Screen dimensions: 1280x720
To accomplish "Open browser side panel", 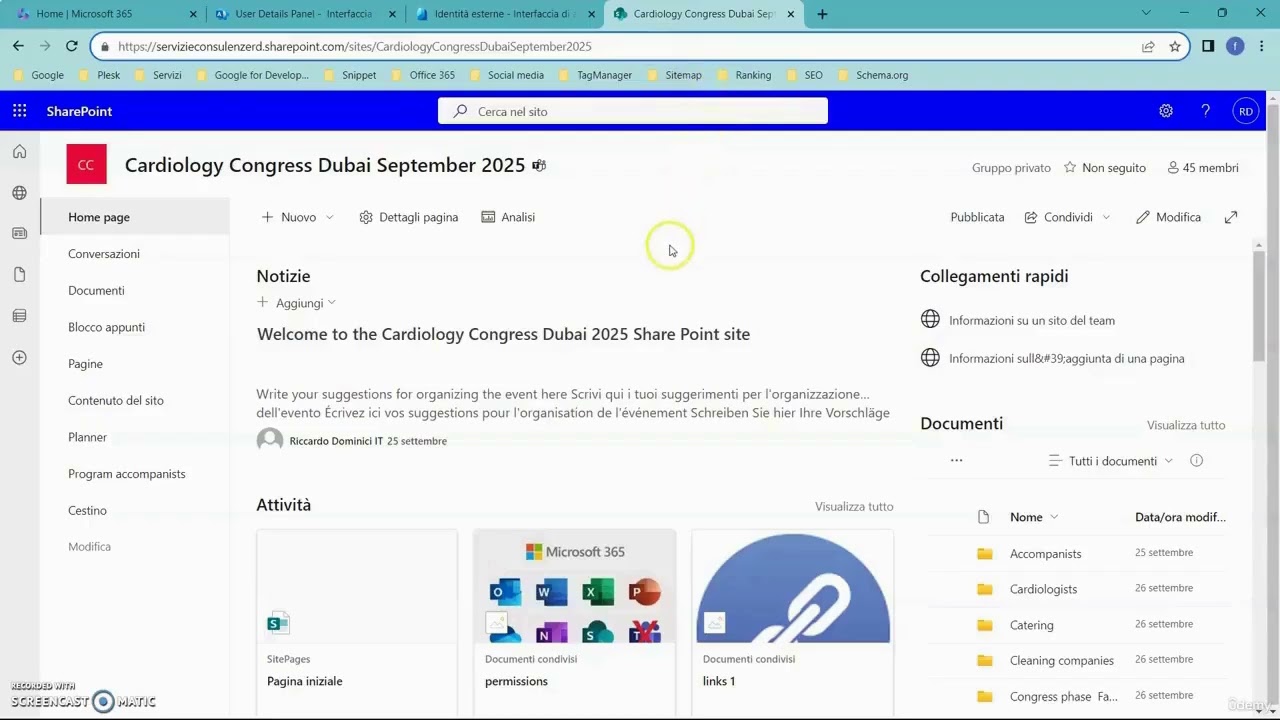I will (1208, 46).
